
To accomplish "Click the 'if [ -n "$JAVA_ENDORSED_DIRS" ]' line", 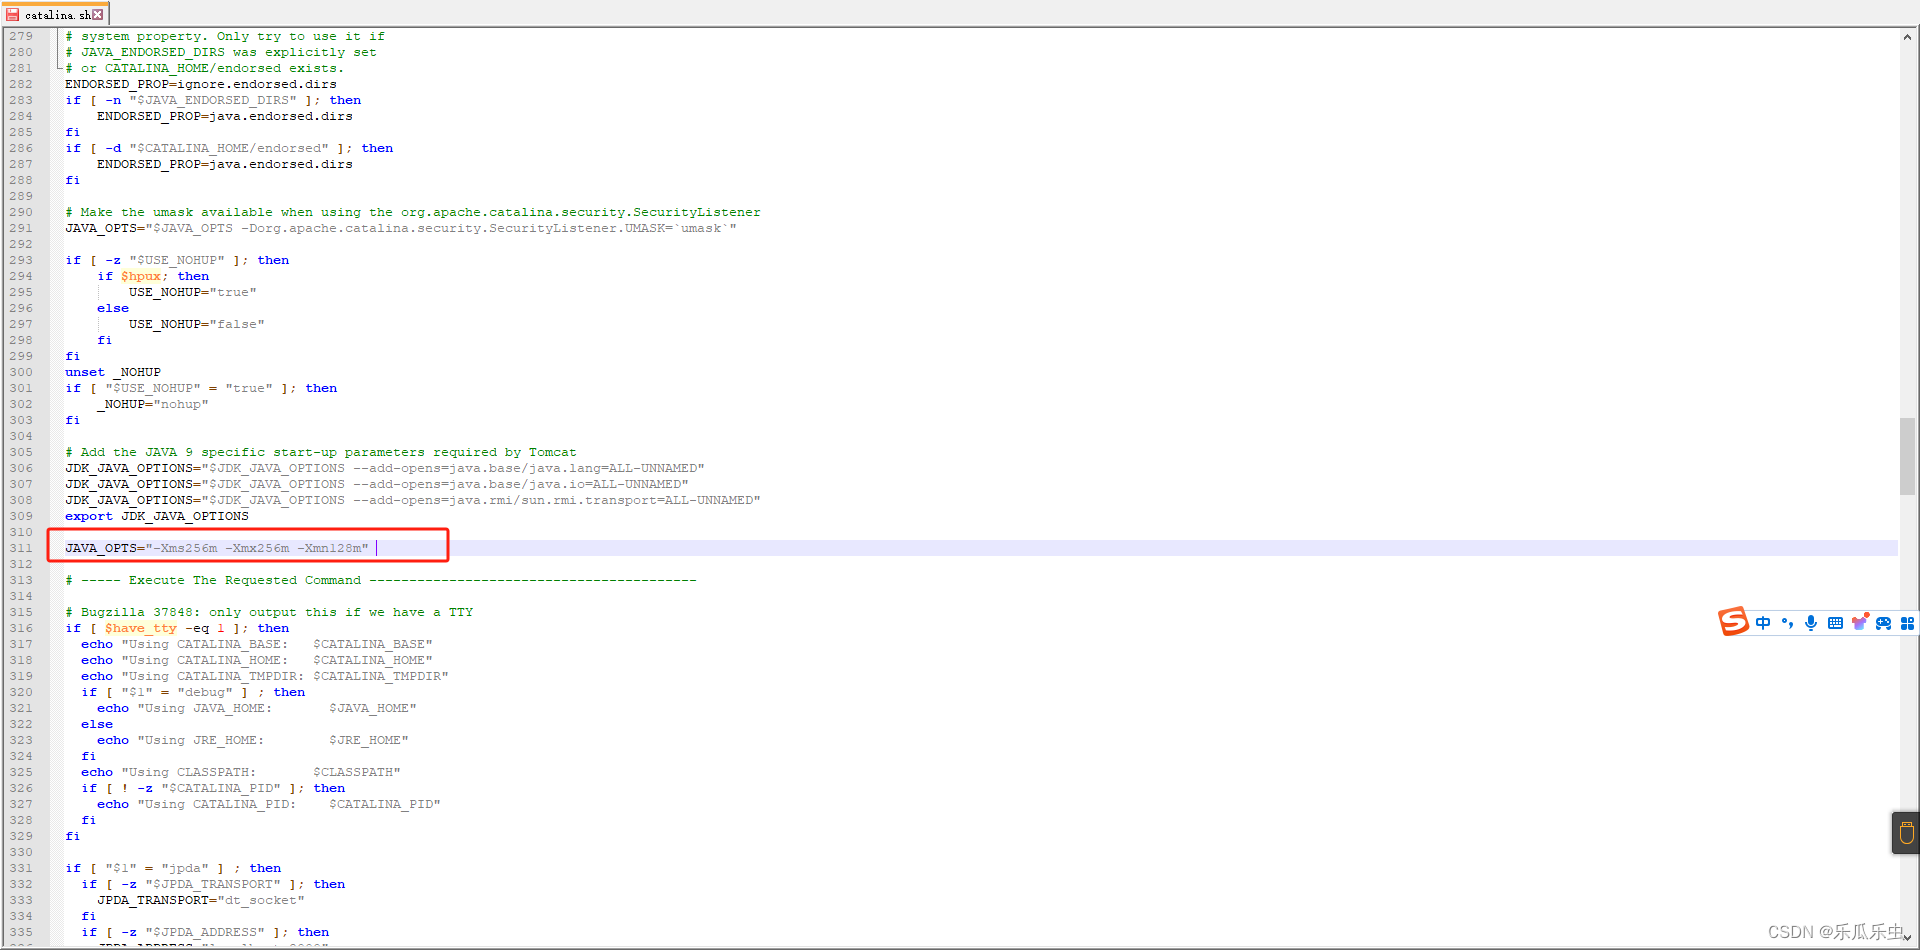I will [x=213, y=100].
